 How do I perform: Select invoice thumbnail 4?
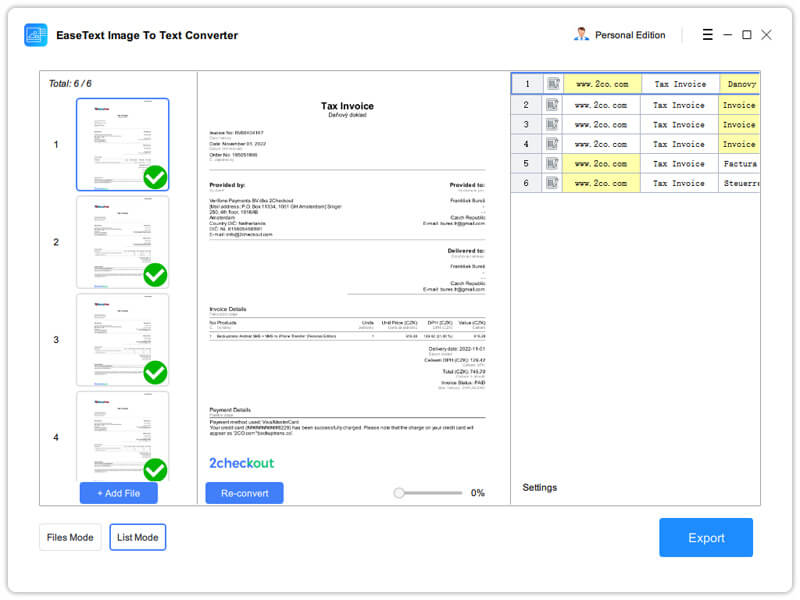tap(122, 437)
